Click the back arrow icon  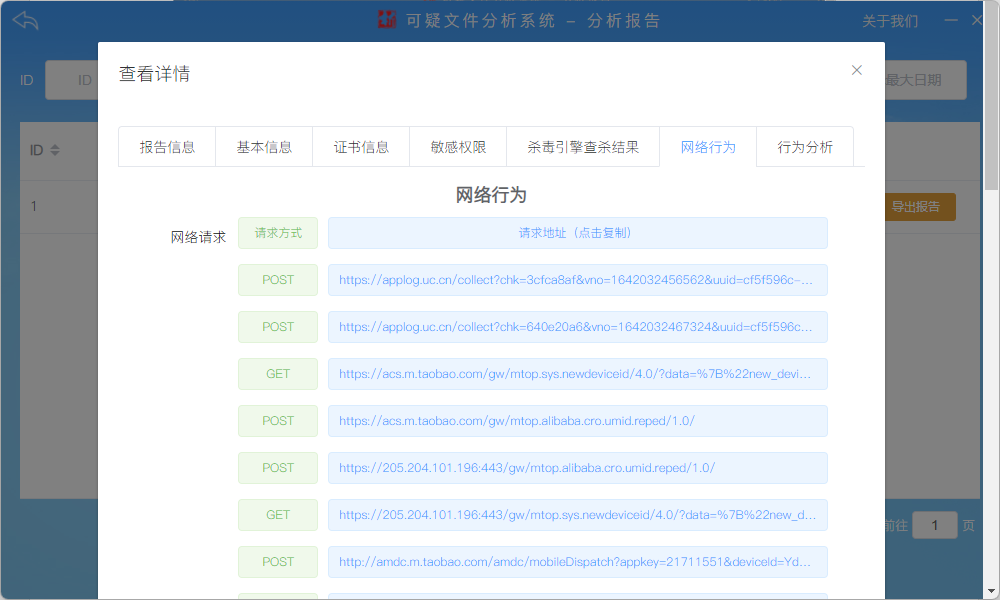26,20
